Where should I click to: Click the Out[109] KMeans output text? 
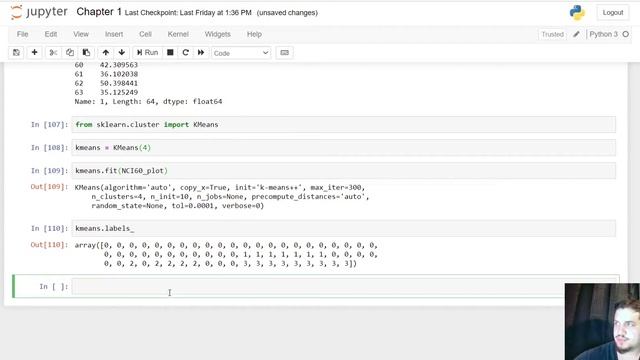coord(222,196)
